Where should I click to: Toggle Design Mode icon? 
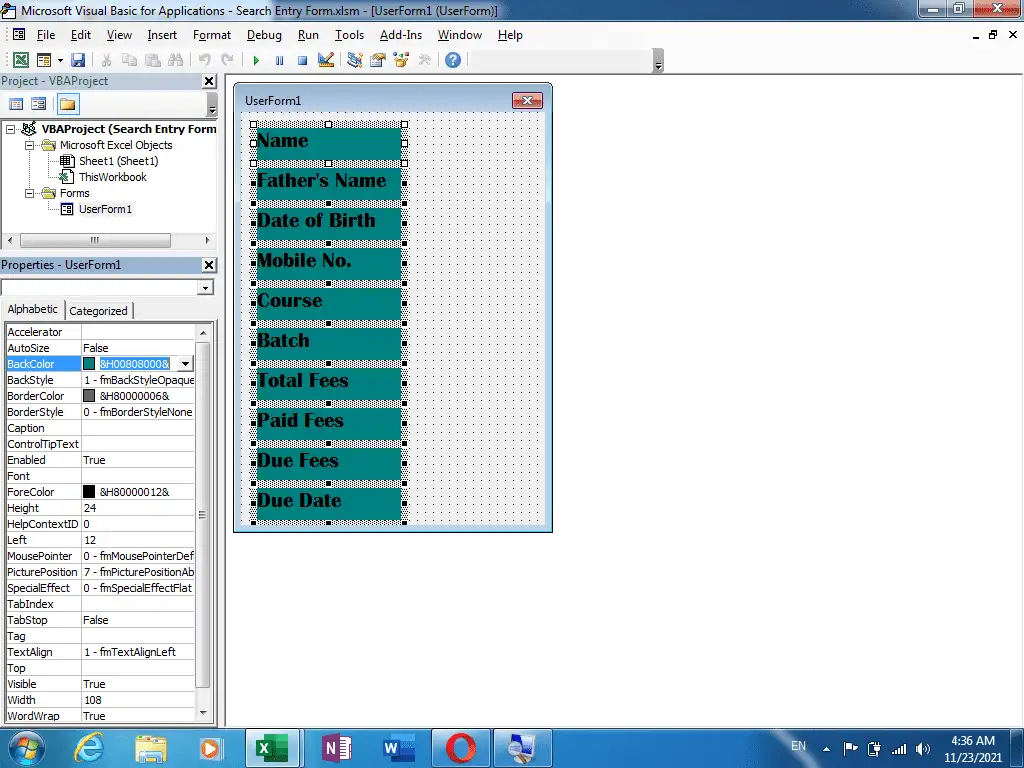coord(326,60)
